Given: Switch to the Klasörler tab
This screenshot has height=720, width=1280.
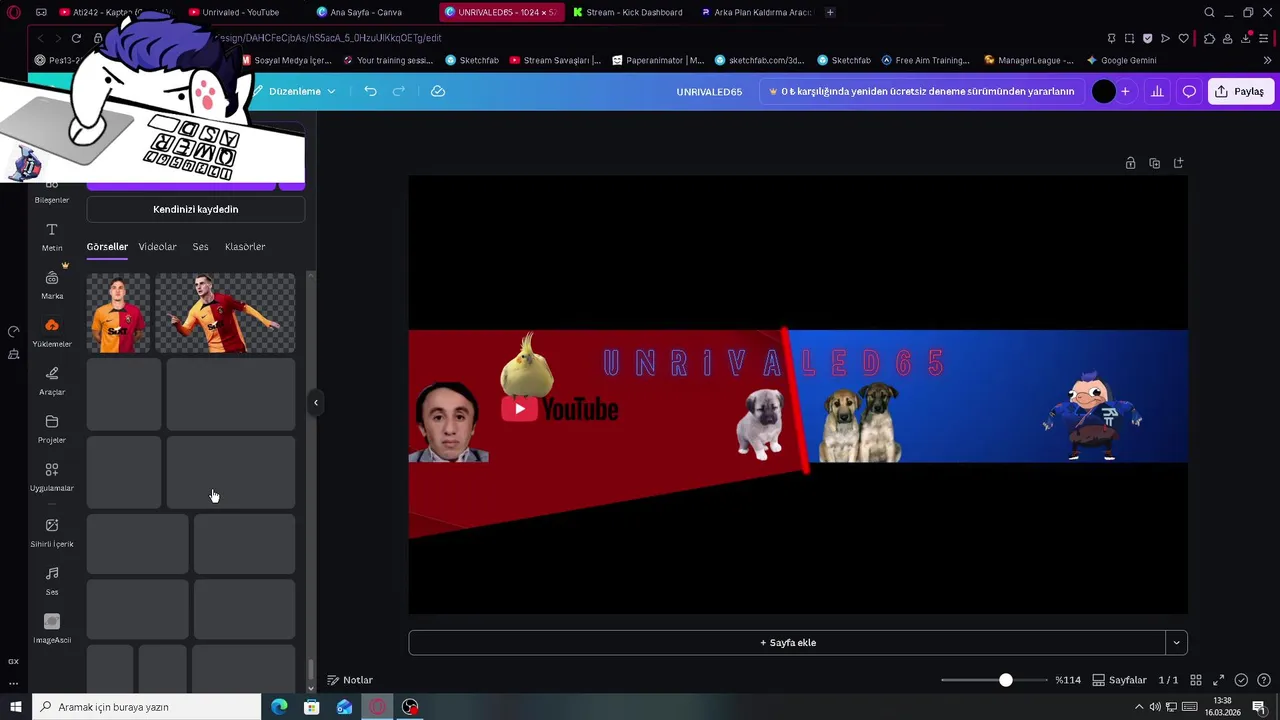Looking at the screenshot, I should 245,247.
